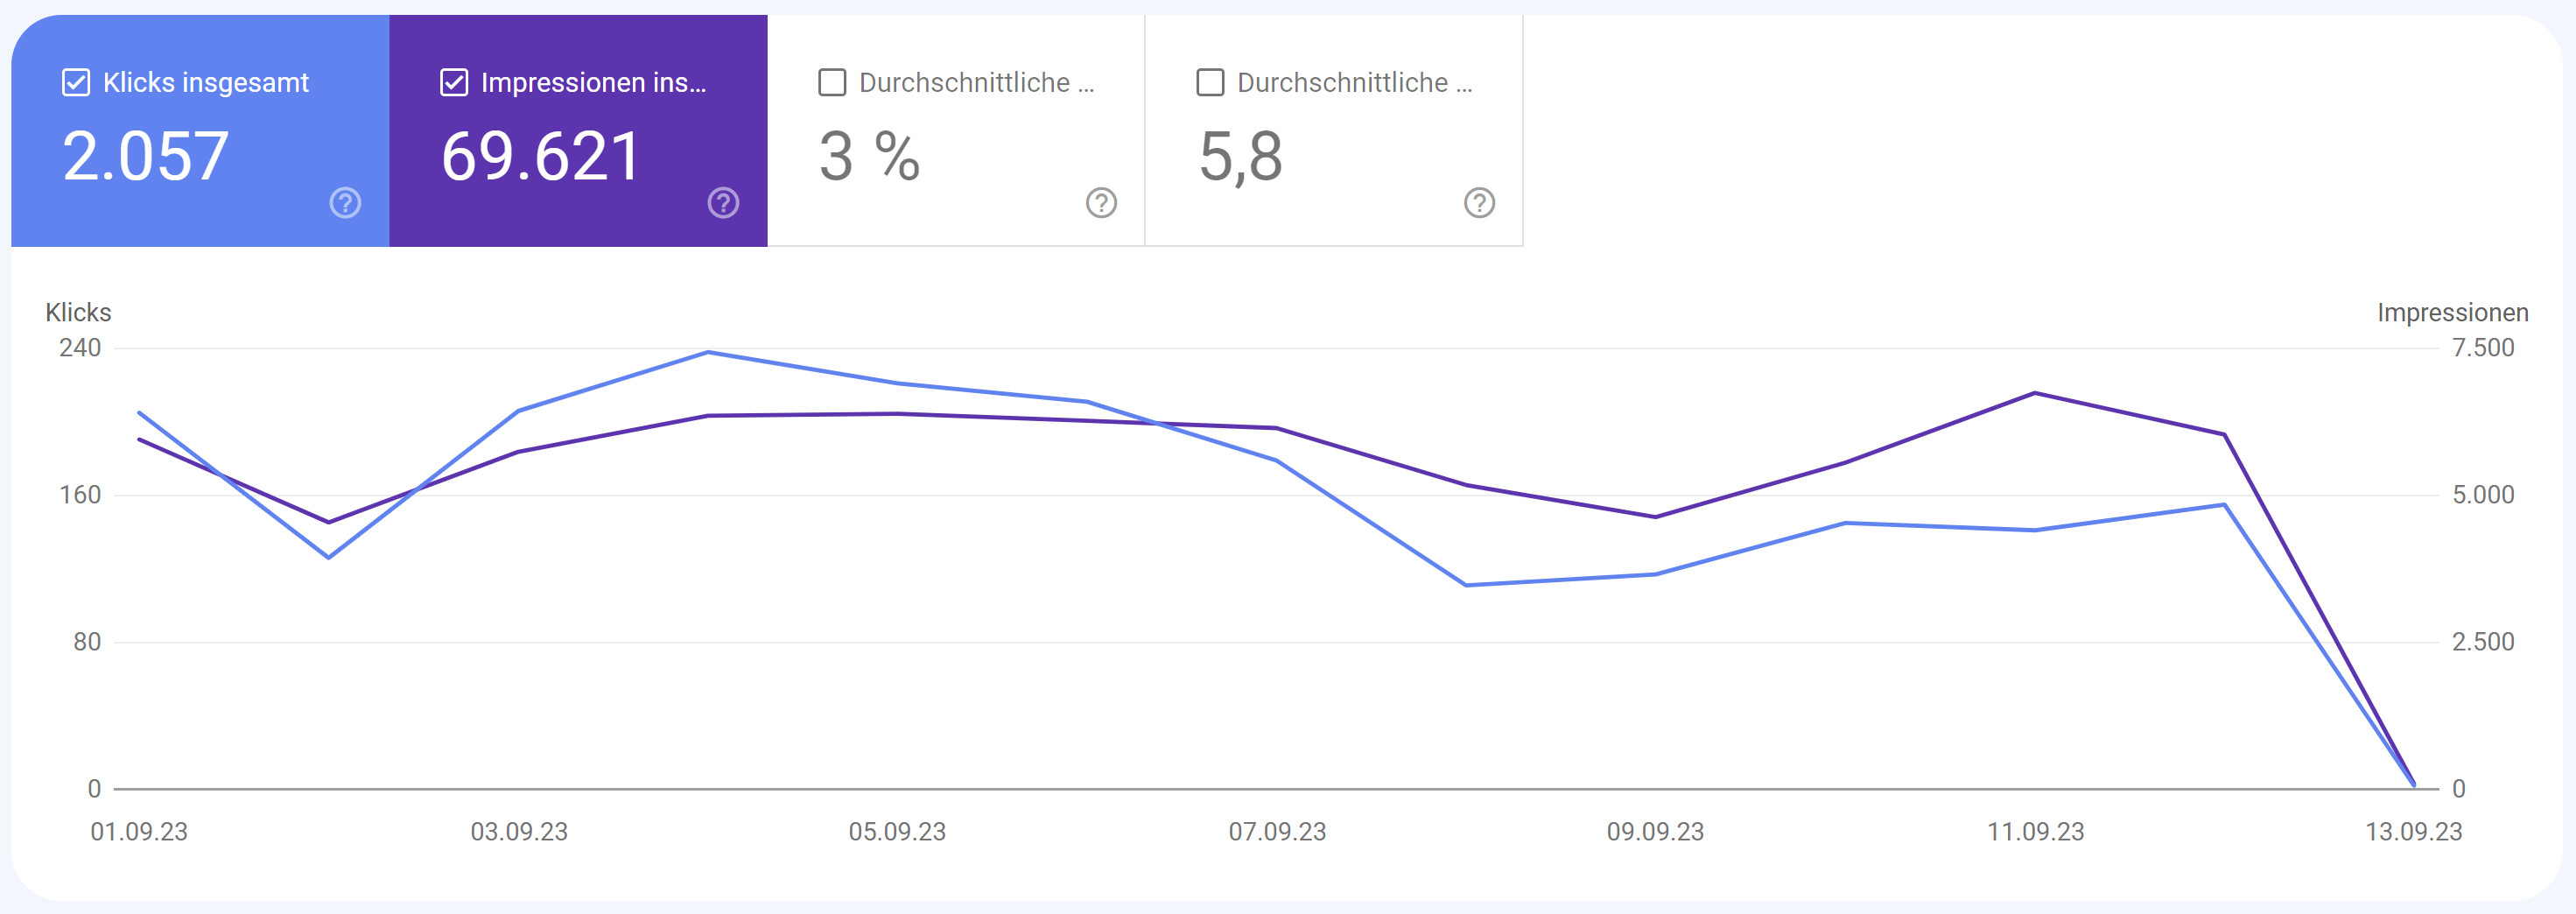Open the help icon on Impressionen card
The height and width of the screenshot is (914, 2576).
point(722,203)
